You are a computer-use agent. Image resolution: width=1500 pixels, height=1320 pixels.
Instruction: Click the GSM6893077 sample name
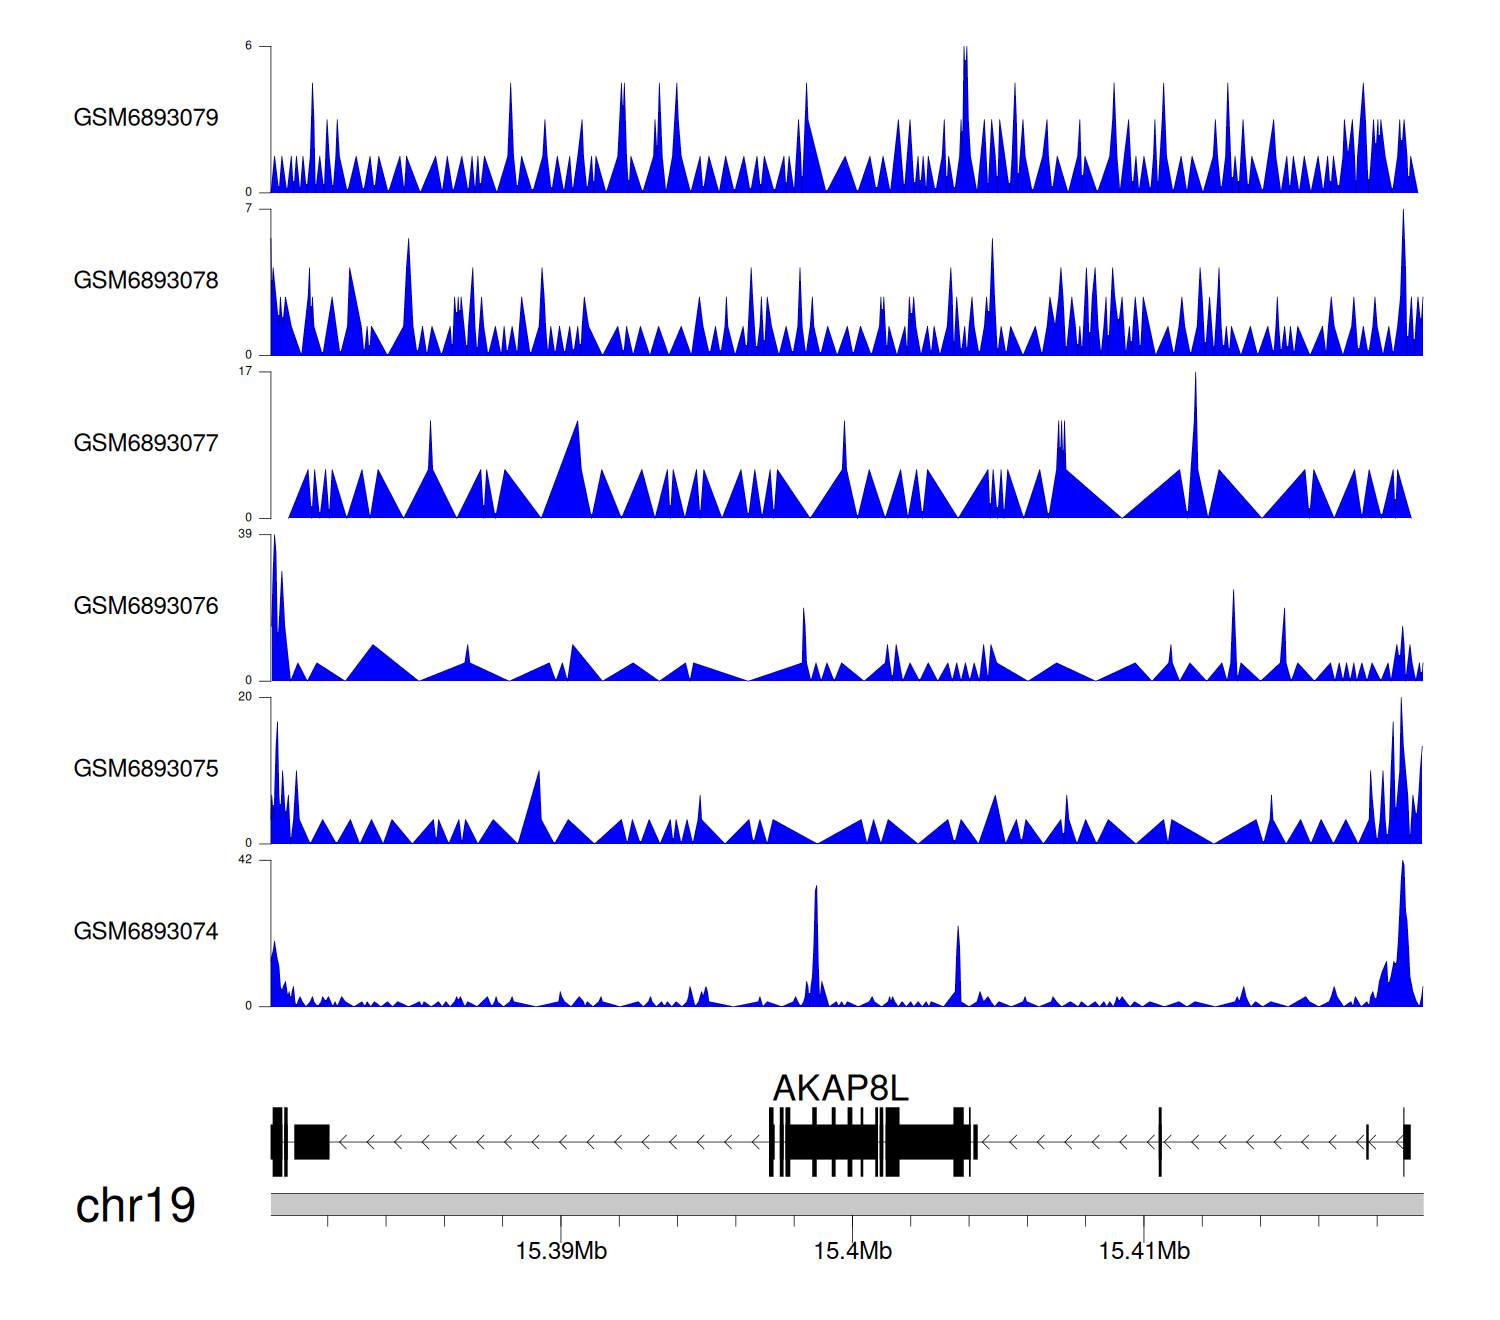146,444
